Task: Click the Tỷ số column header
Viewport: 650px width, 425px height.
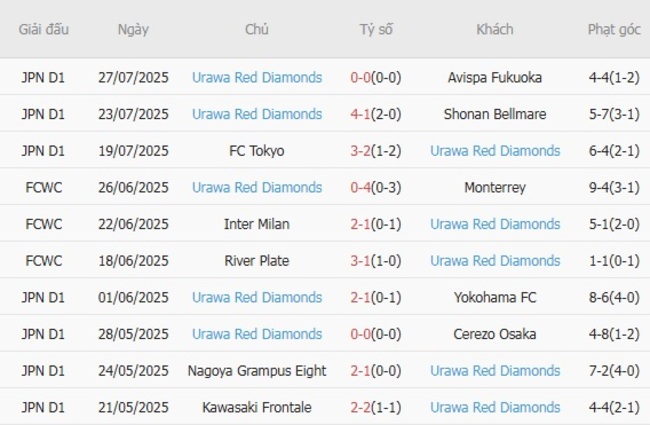Action: (x=376, y=29)
